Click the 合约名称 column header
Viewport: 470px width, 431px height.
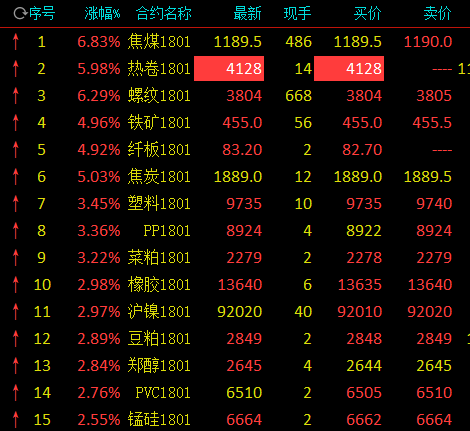164,14
